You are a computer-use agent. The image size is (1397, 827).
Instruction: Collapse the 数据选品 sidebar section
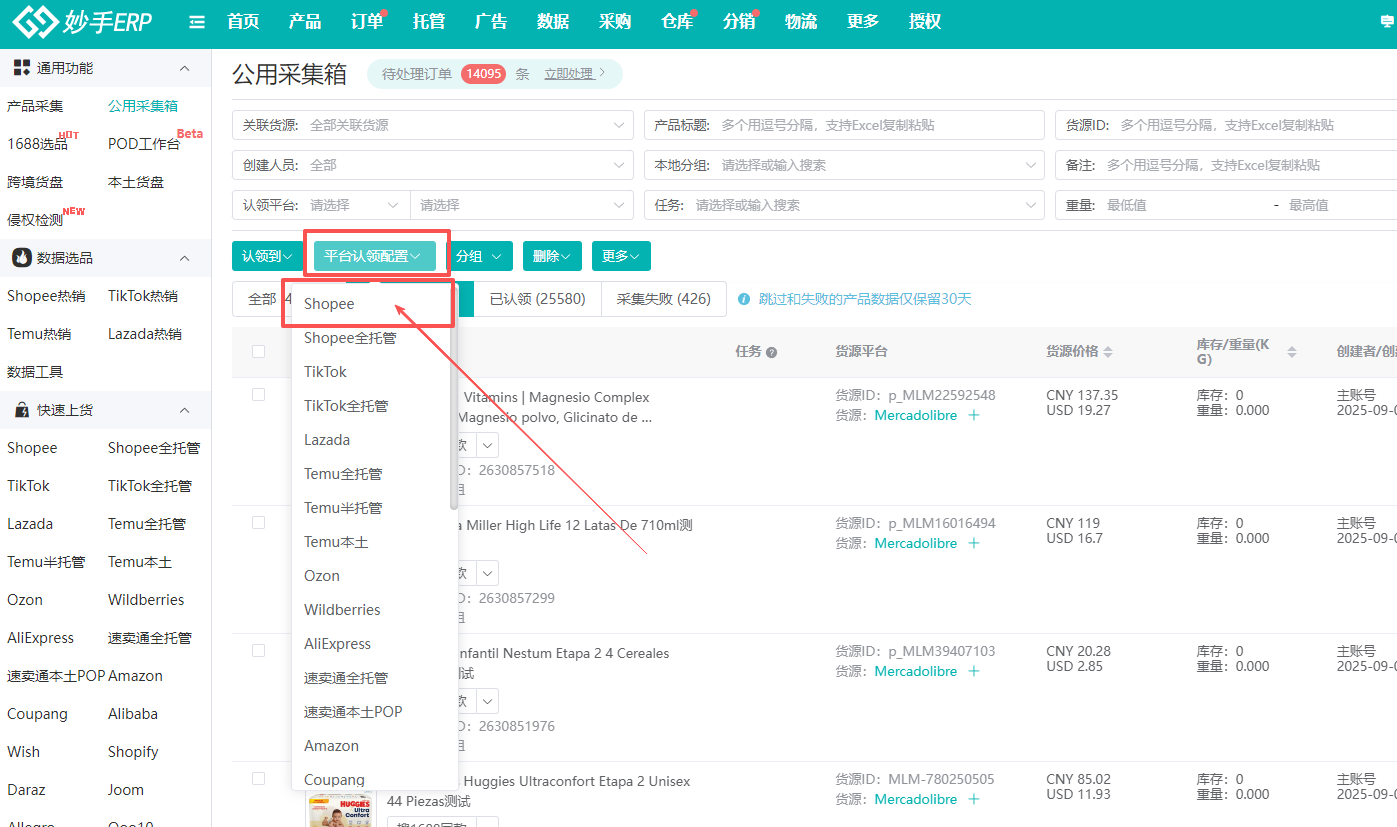tap(184, 258)
